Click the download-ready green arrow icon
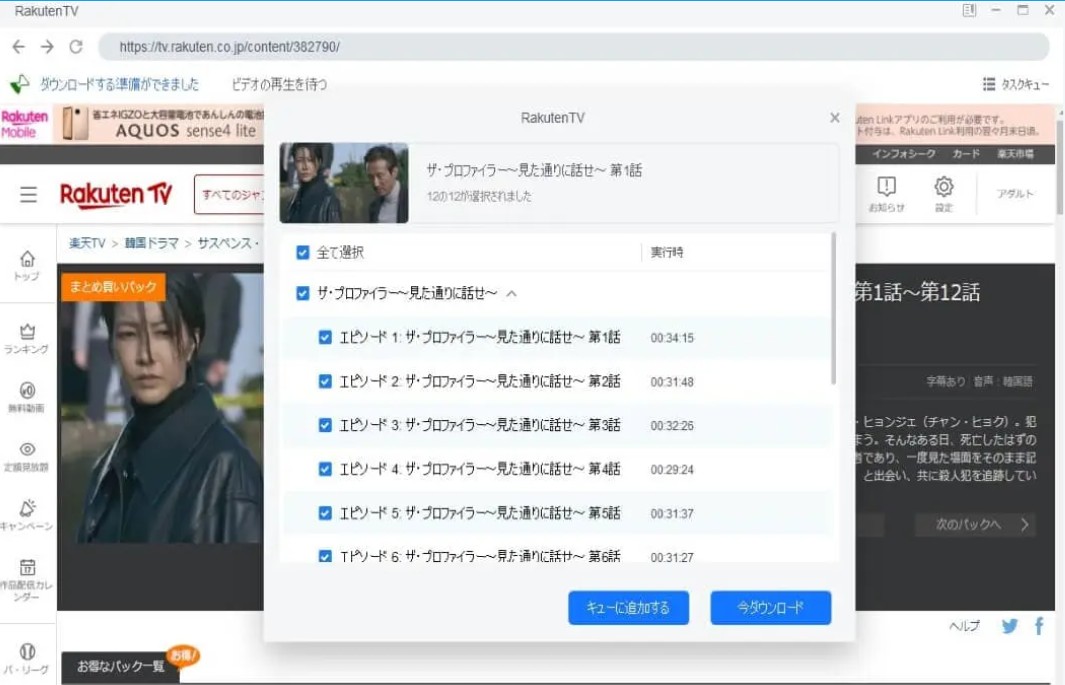This screenshot has height=685, width=1065. pos(20,84)
